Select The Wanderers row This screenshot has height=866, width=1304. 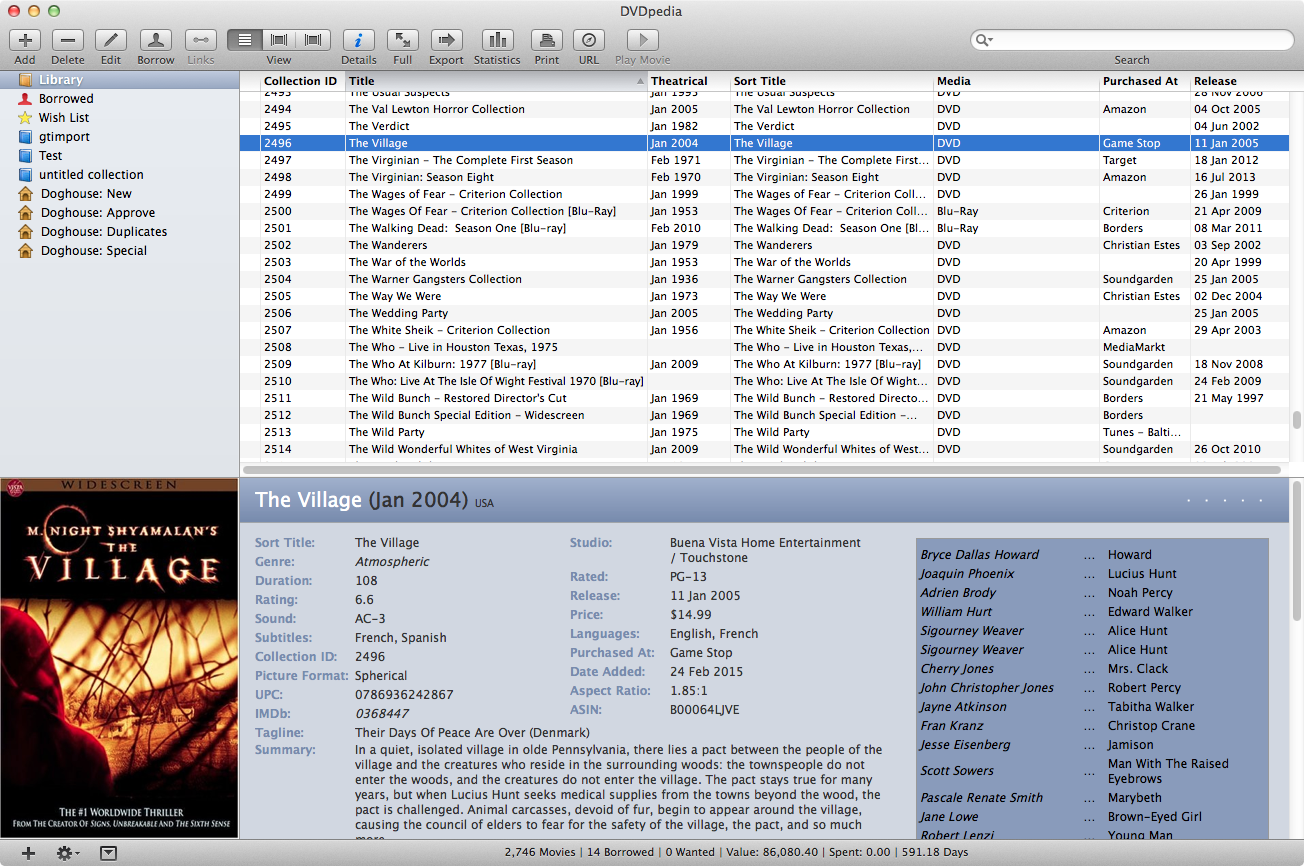point(765,245)
